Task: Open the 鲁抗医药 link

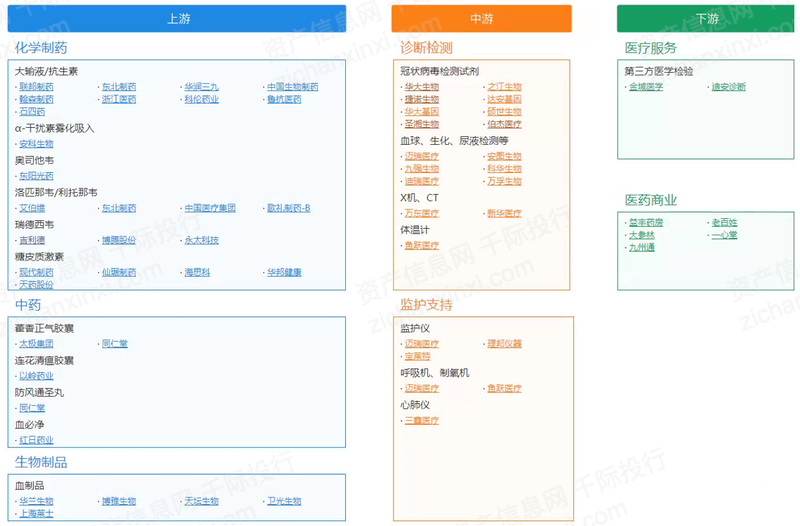Action: pos(284,99)
